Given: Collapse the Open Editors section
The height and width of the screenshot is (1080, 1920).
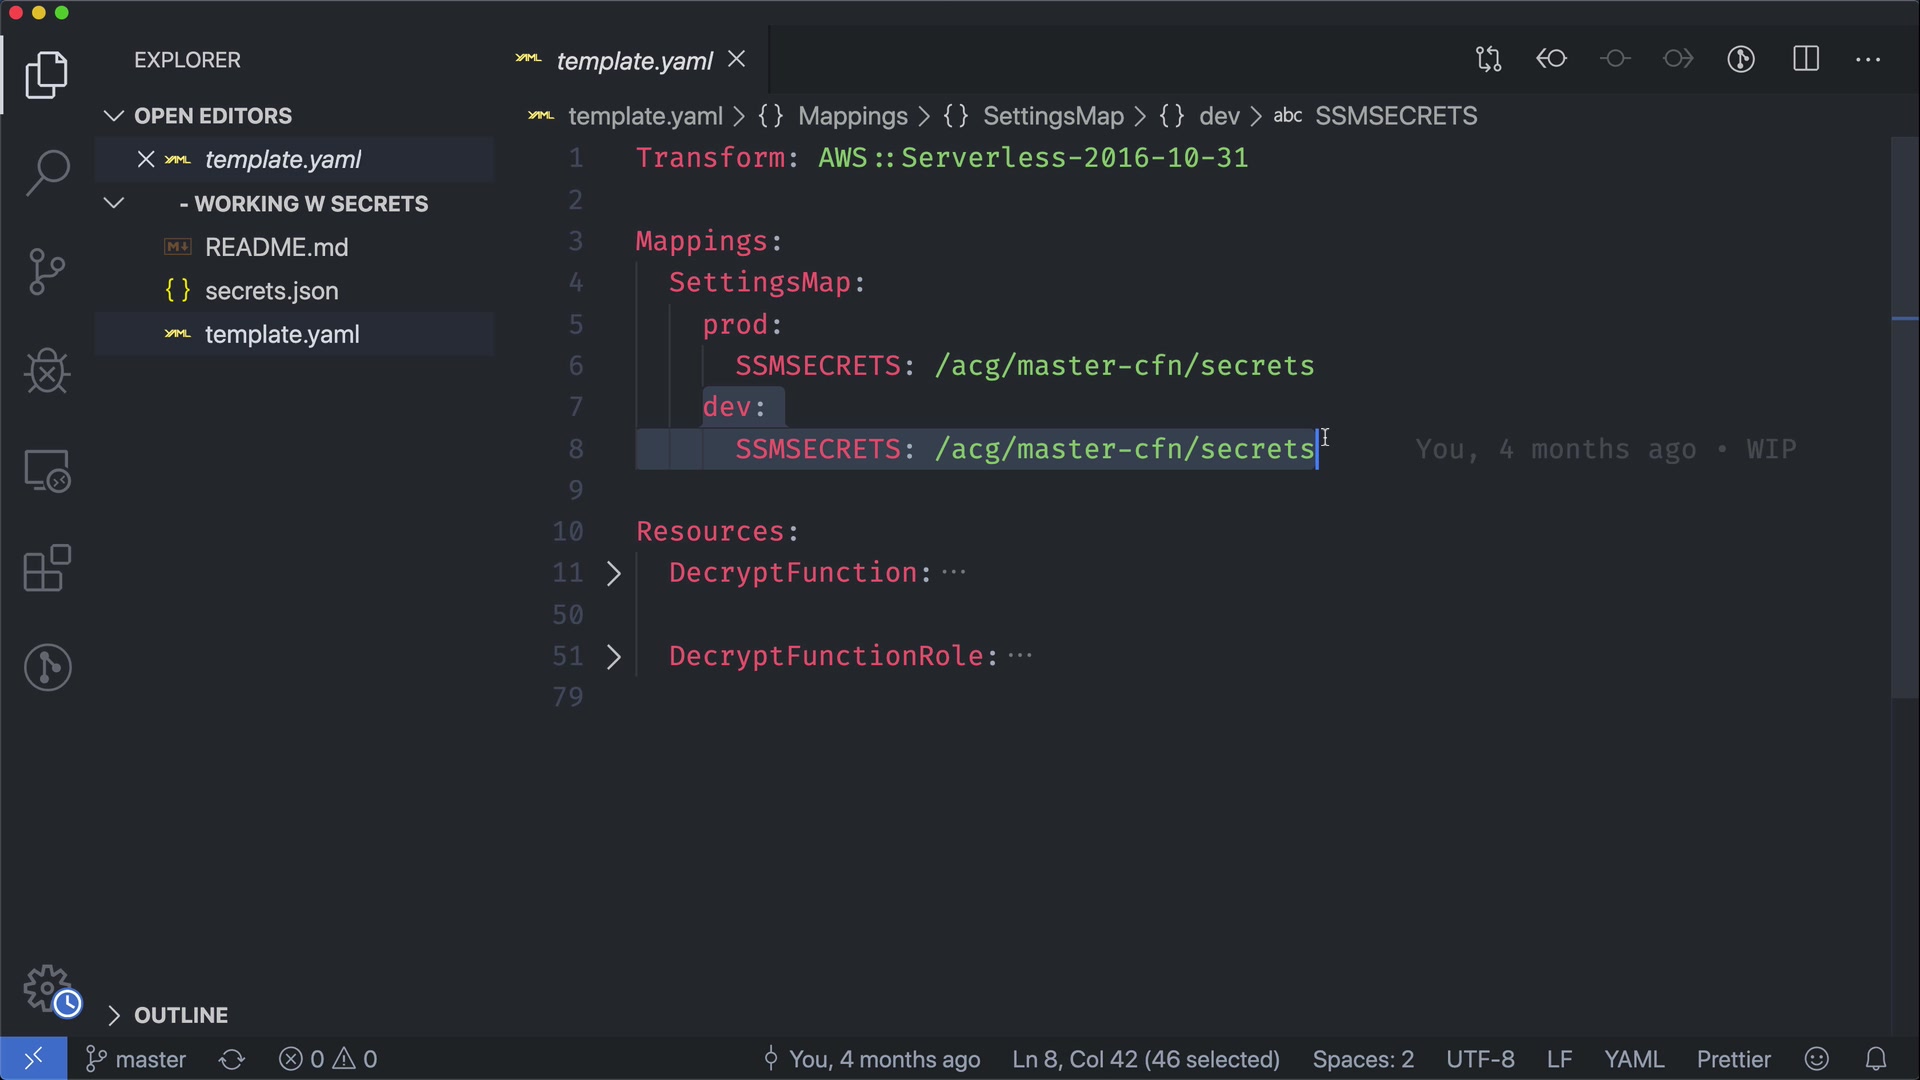Looking at the screenshot, I should click(114, 116).
